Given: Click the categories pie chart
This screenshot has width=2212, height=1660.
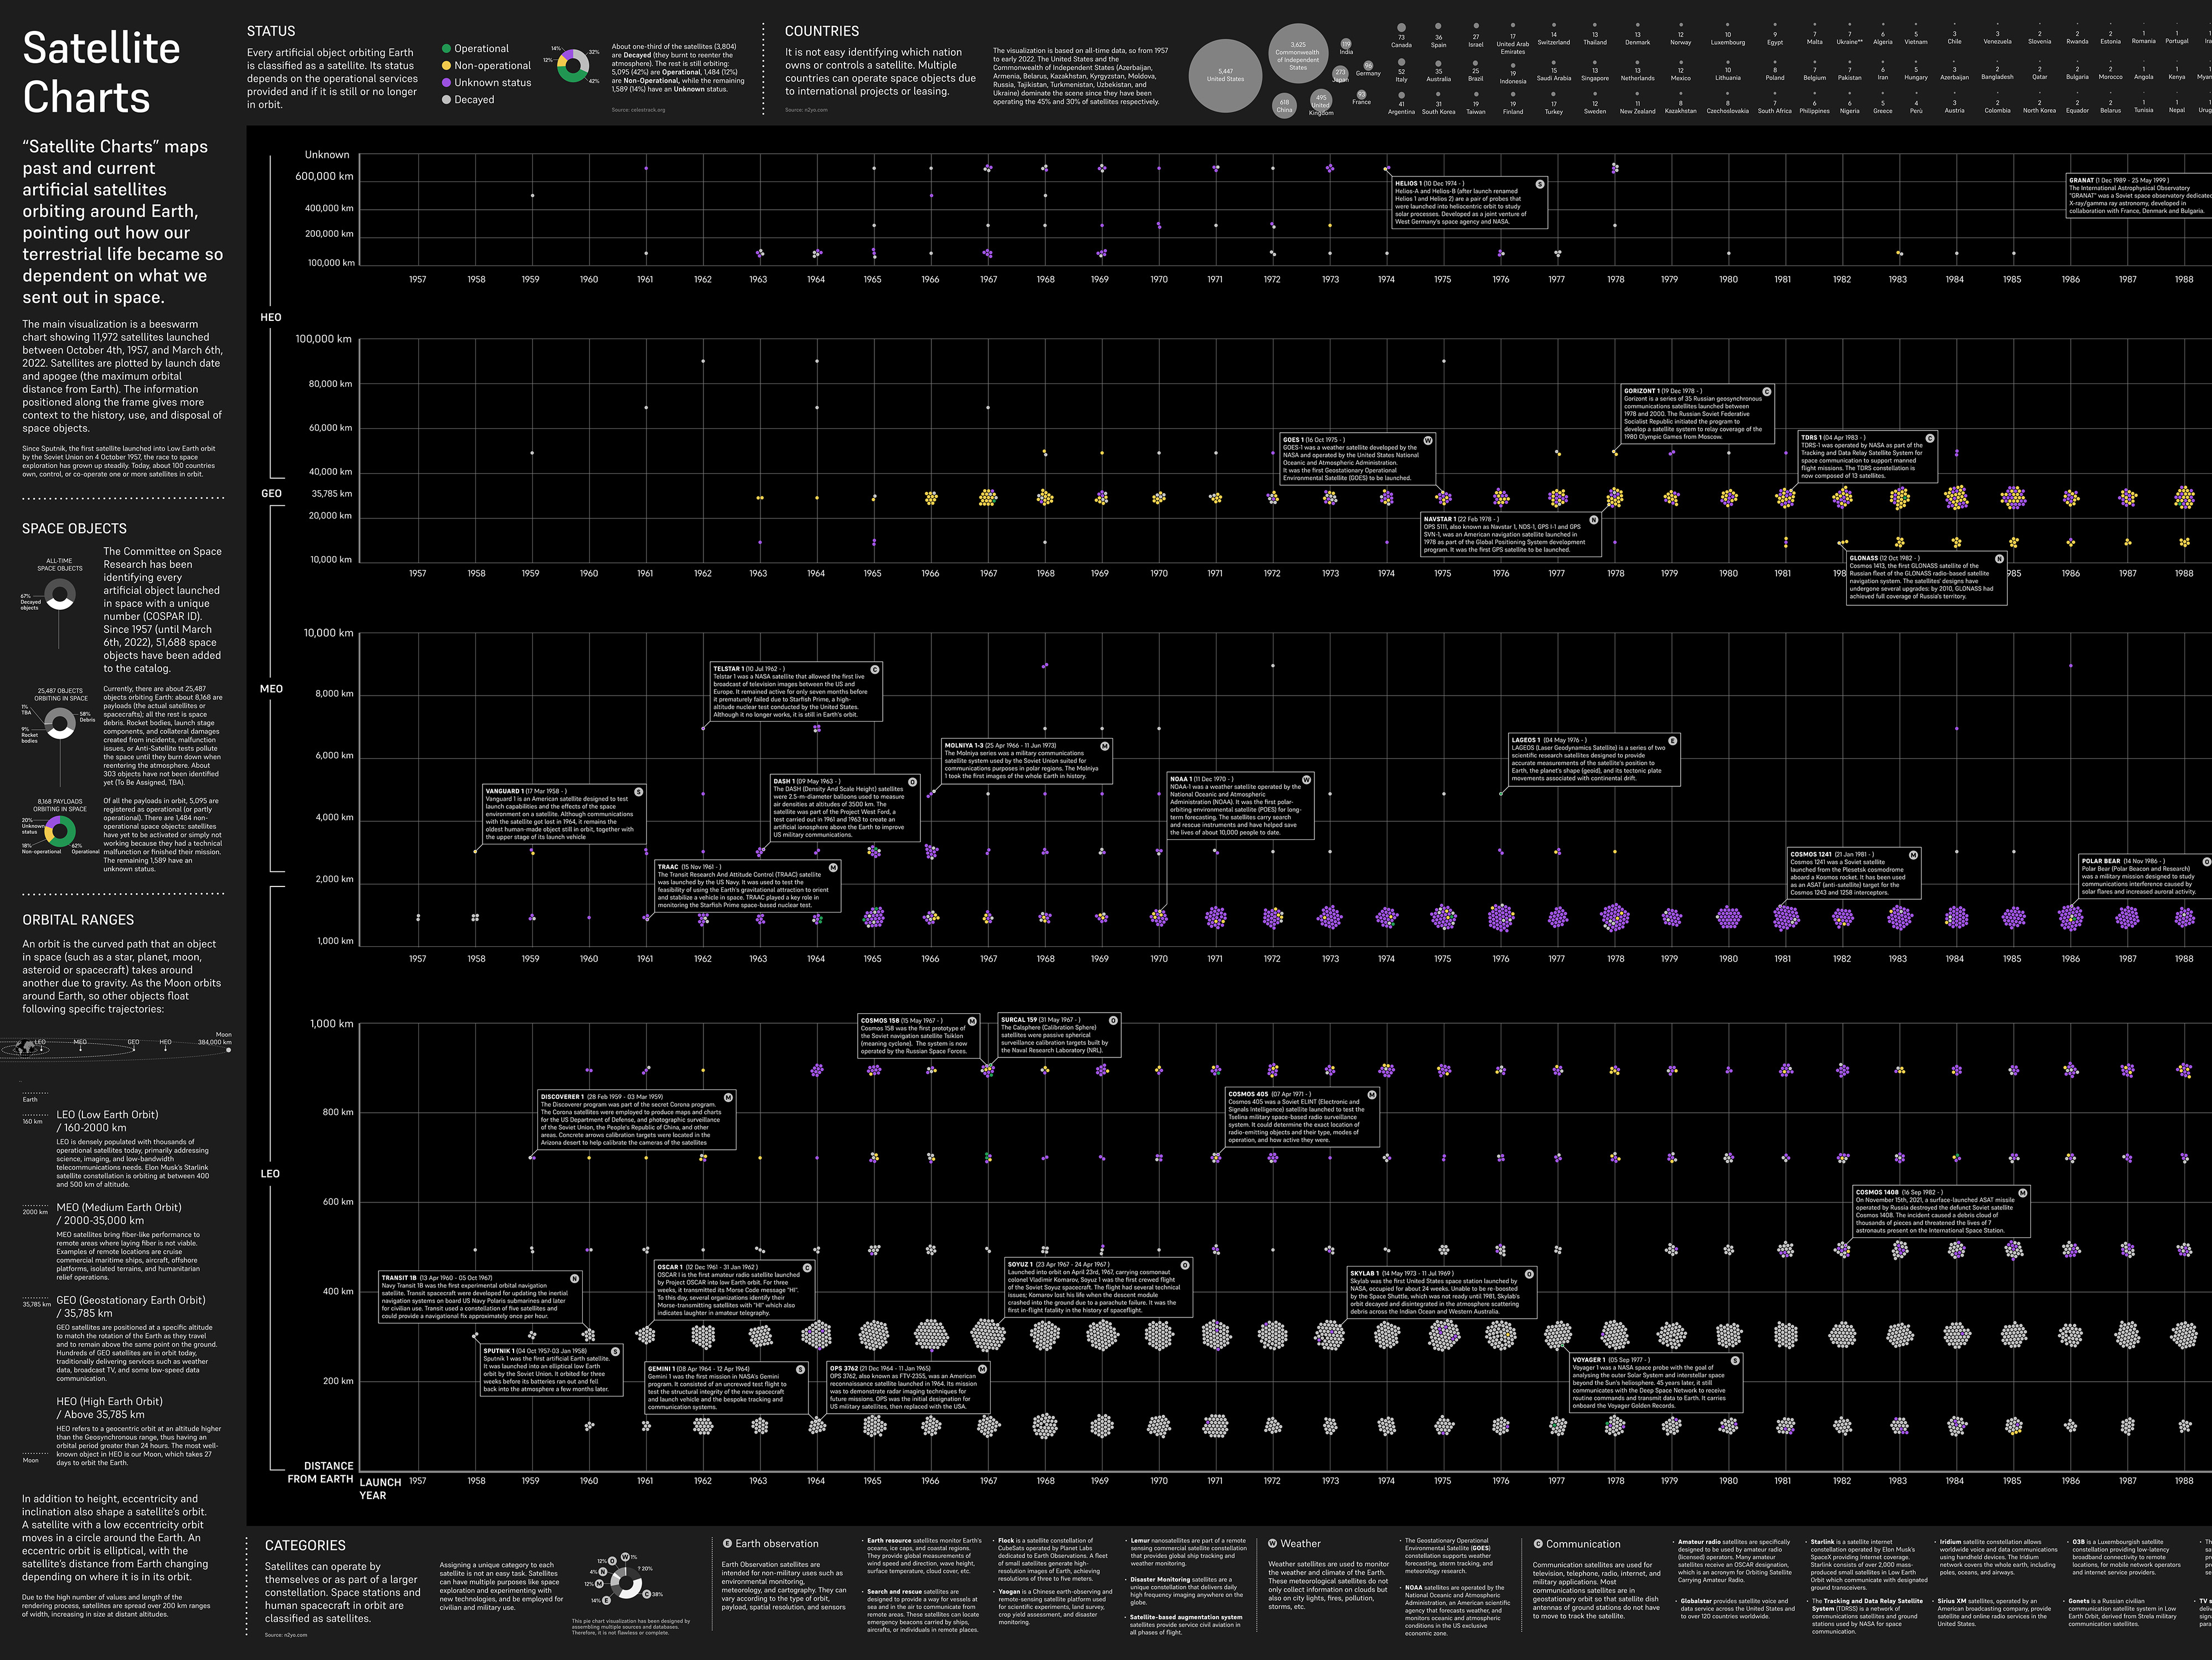Looking at the screenshot, I should [626, 1583].
